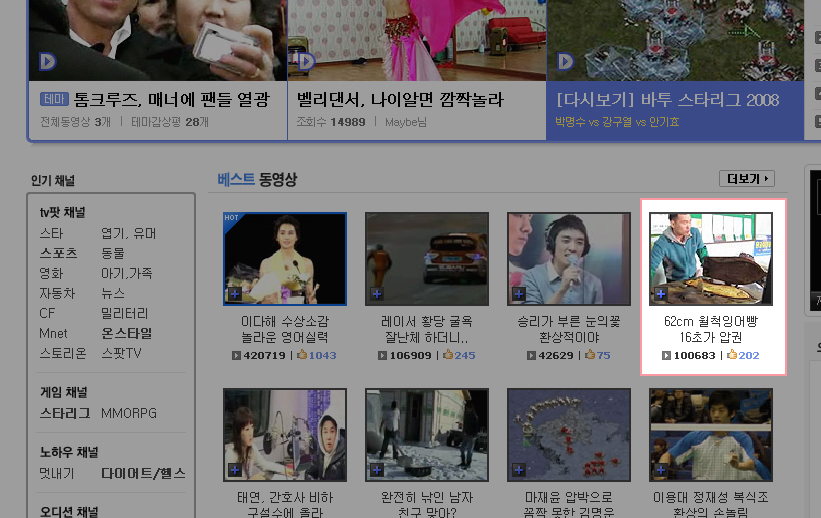Select the 온스타일 channel
The image size is (821, 518).
point(126,333)
